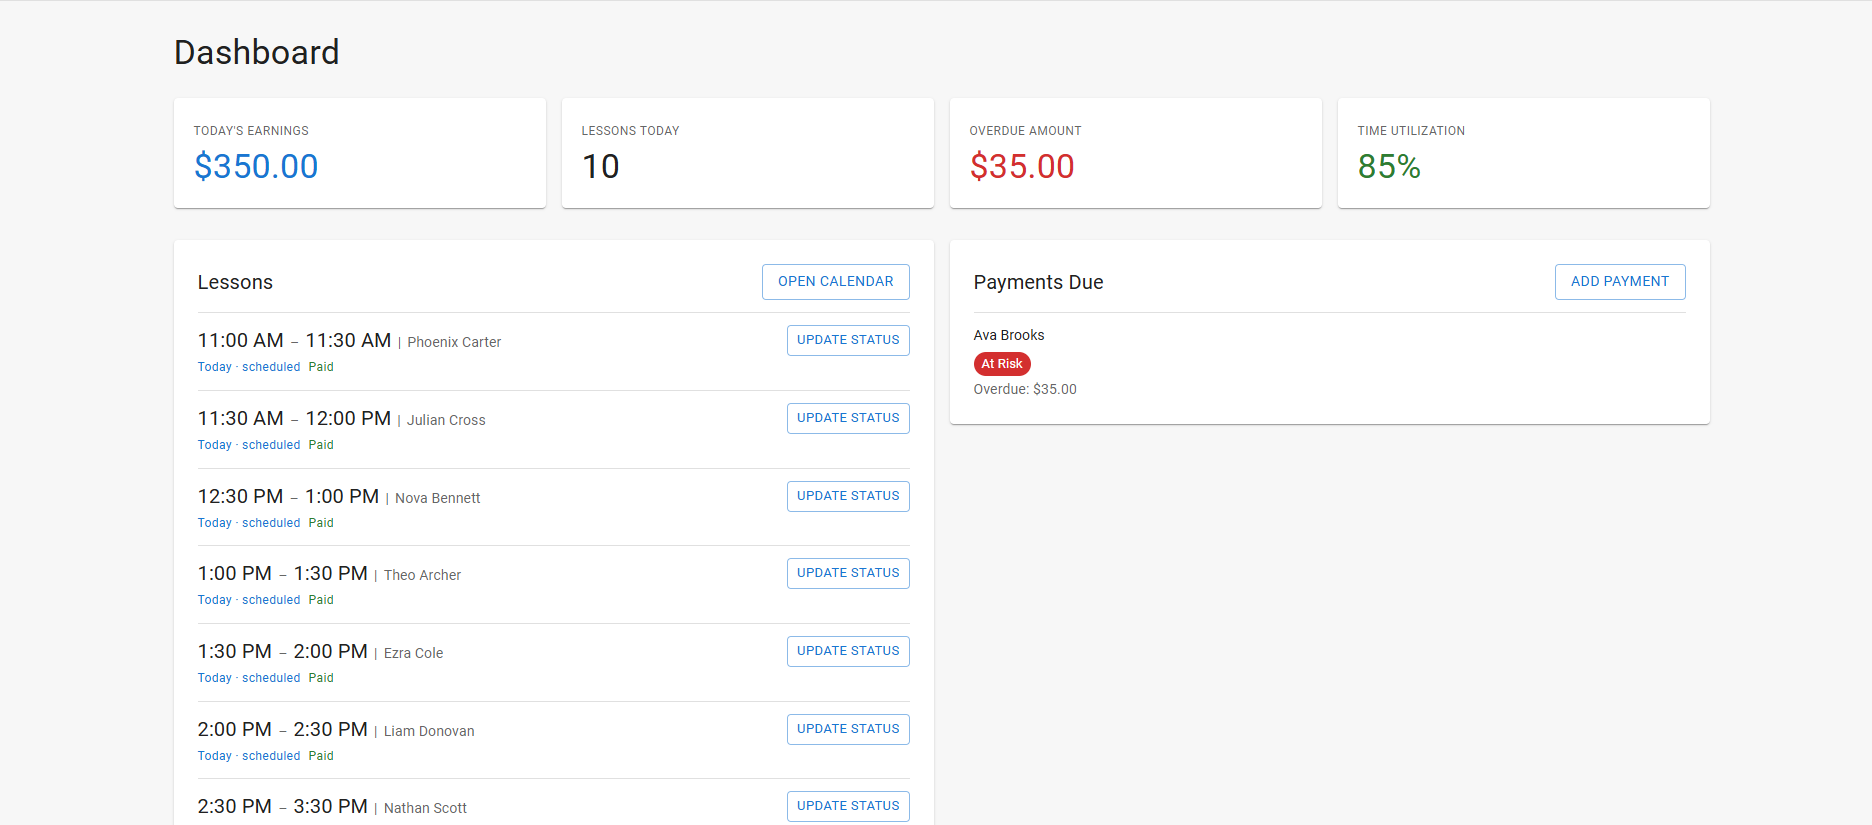Image resolution: width=1872 pixels, height=825 pixels.
Task: Update status for Nathan Scott lesson
Action: pyautogui.click(x=848, y=806)
